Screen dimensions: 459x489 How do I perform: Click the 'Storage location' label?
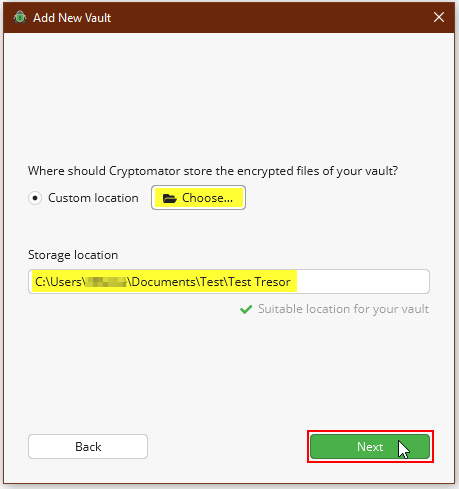click(73, 255)
